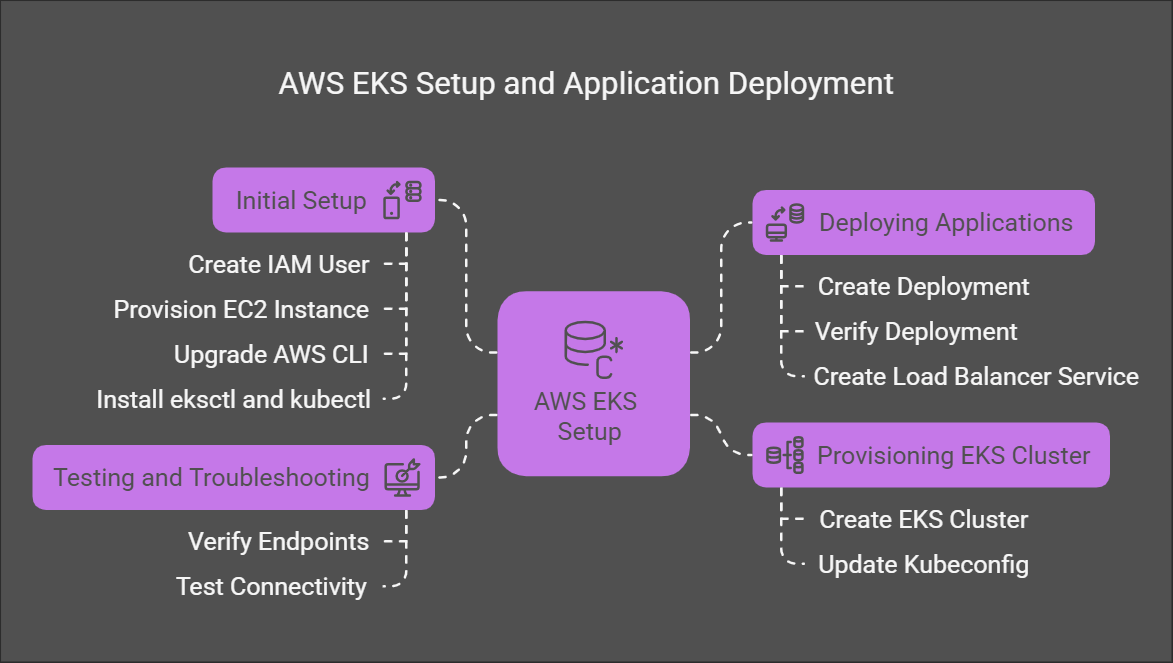Click the database icon on Initial Setup node
Screen dimensions: 1173x663
click(413, 191)
